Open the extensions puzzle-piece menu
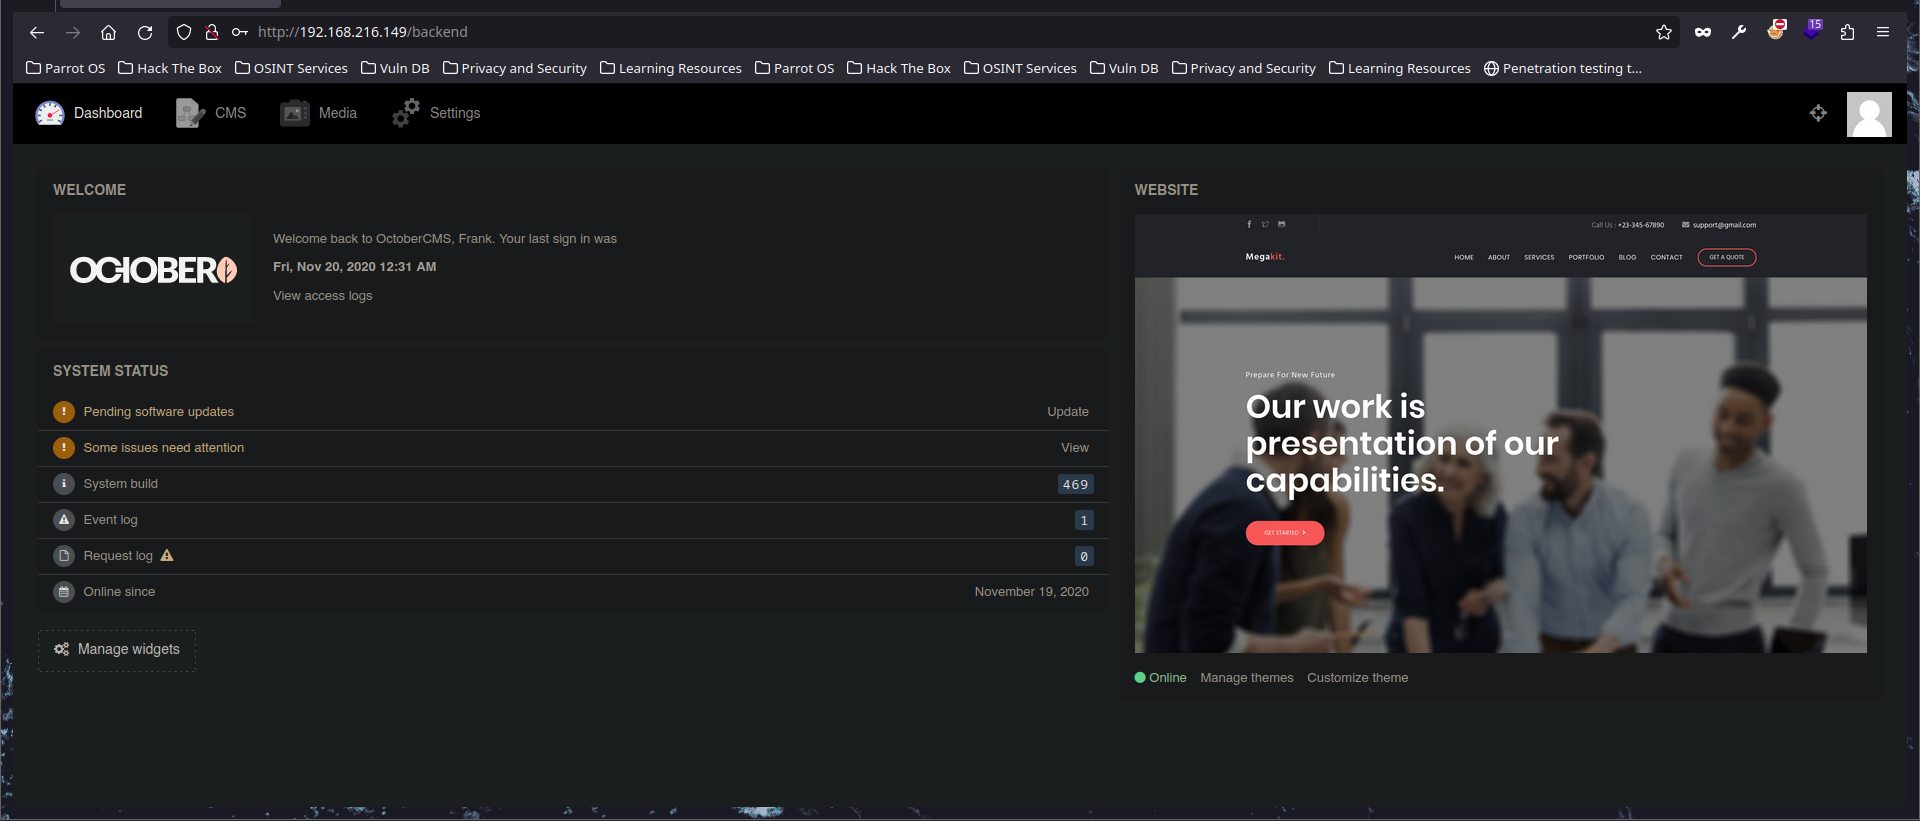 coord(1847,32)
